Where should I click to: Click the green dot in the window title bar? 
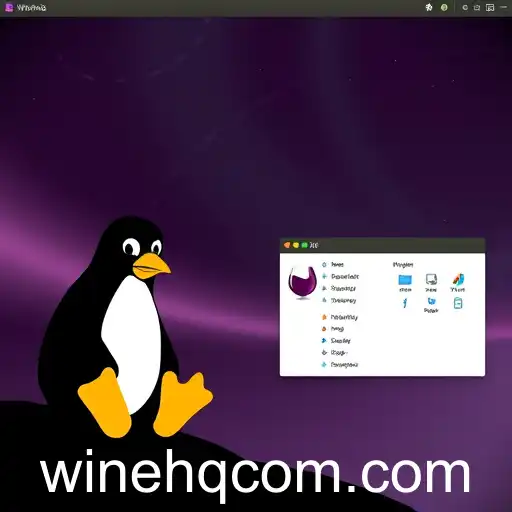coord(304,245)
